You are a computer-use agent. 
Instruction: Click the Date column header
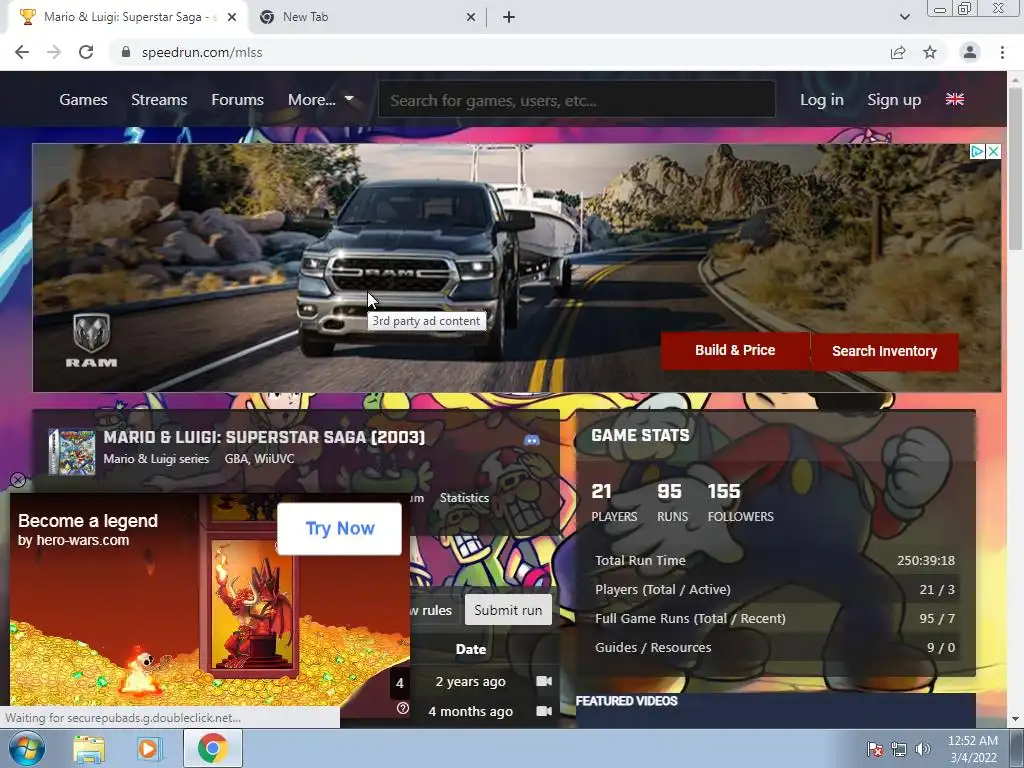(471, 649)
